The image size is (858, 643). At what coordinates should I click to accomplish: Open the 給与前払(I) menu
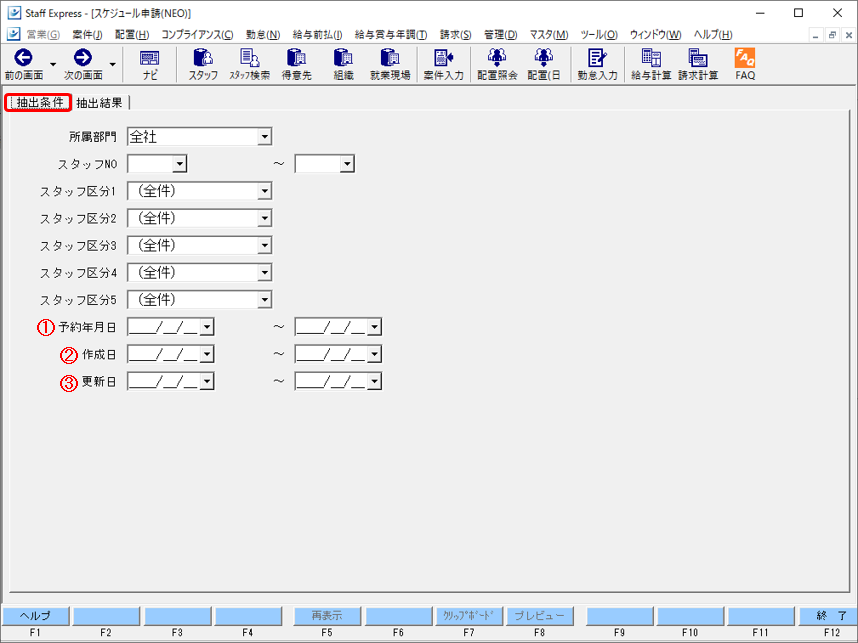pyautogui.click(x=317, y=34)
